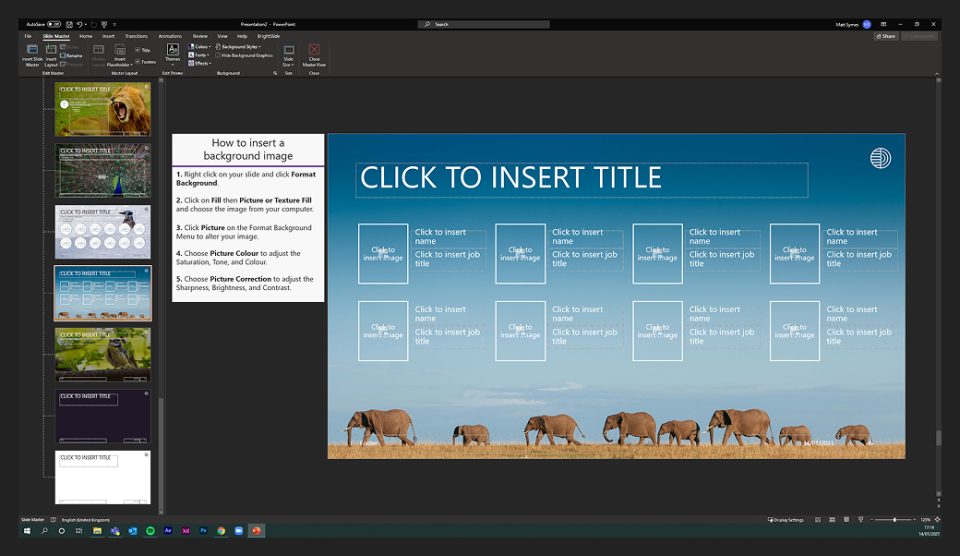Rename the selected layout
The height and width of the screenshot is (556, 960).
pos(73,55)
